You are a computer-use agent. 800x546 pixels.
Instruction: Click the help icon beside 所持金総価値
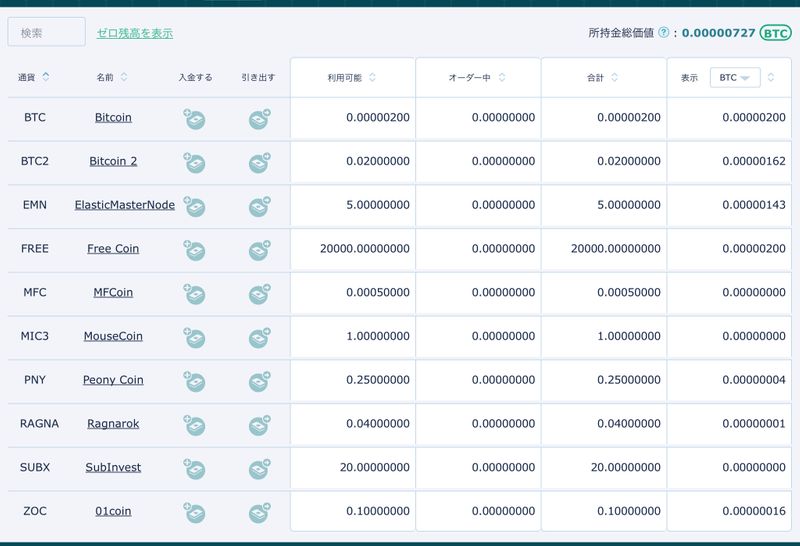tap(664, 33)
